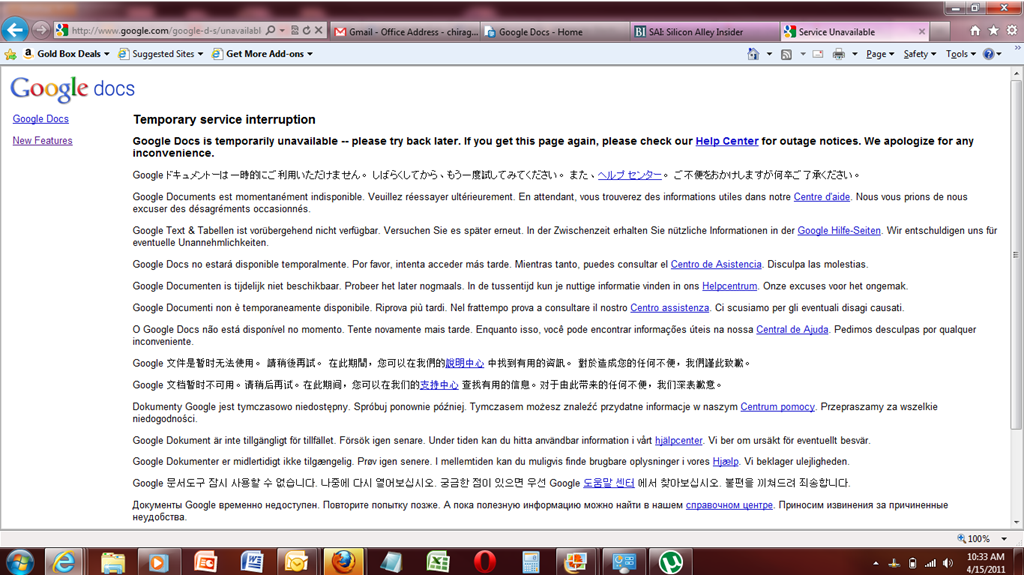Open the Google Hilfe-Seiten link
This screenshot has width=1024, height=575.
[x=839, y=231]
